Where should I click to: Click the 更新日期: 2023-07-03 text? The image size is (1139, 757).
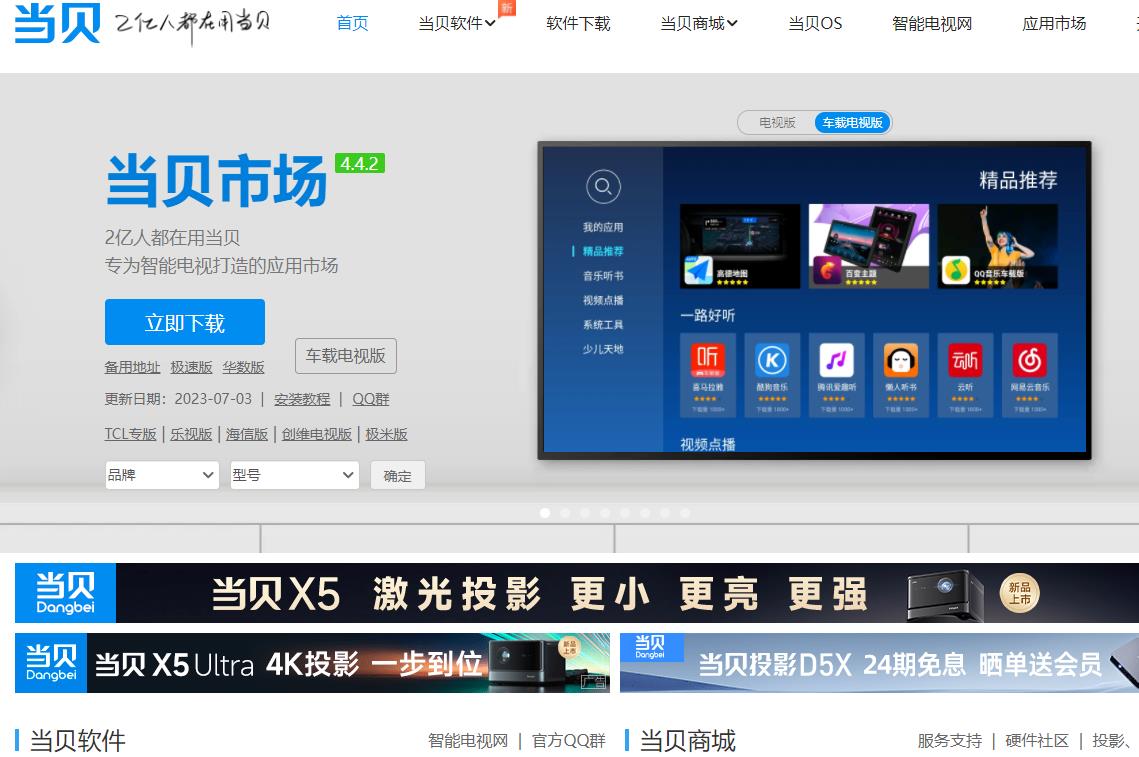[x=179, y=400]
